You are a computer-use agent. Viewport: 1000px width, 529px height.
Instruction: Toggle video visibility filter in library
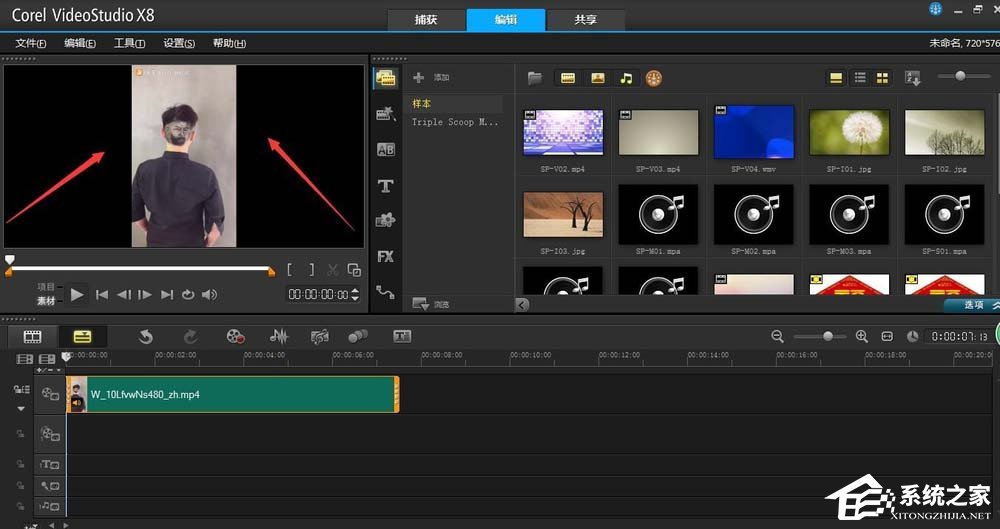[568, 78]
